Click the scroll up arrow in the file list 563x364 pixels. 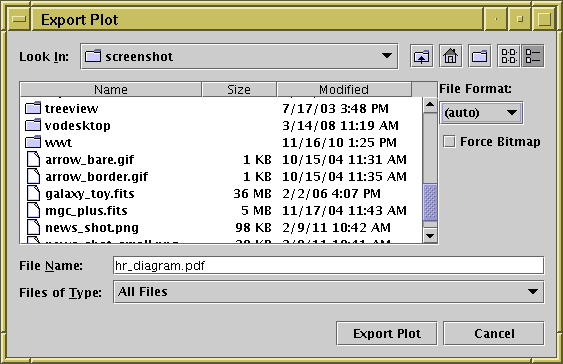[x=430, y=105]
